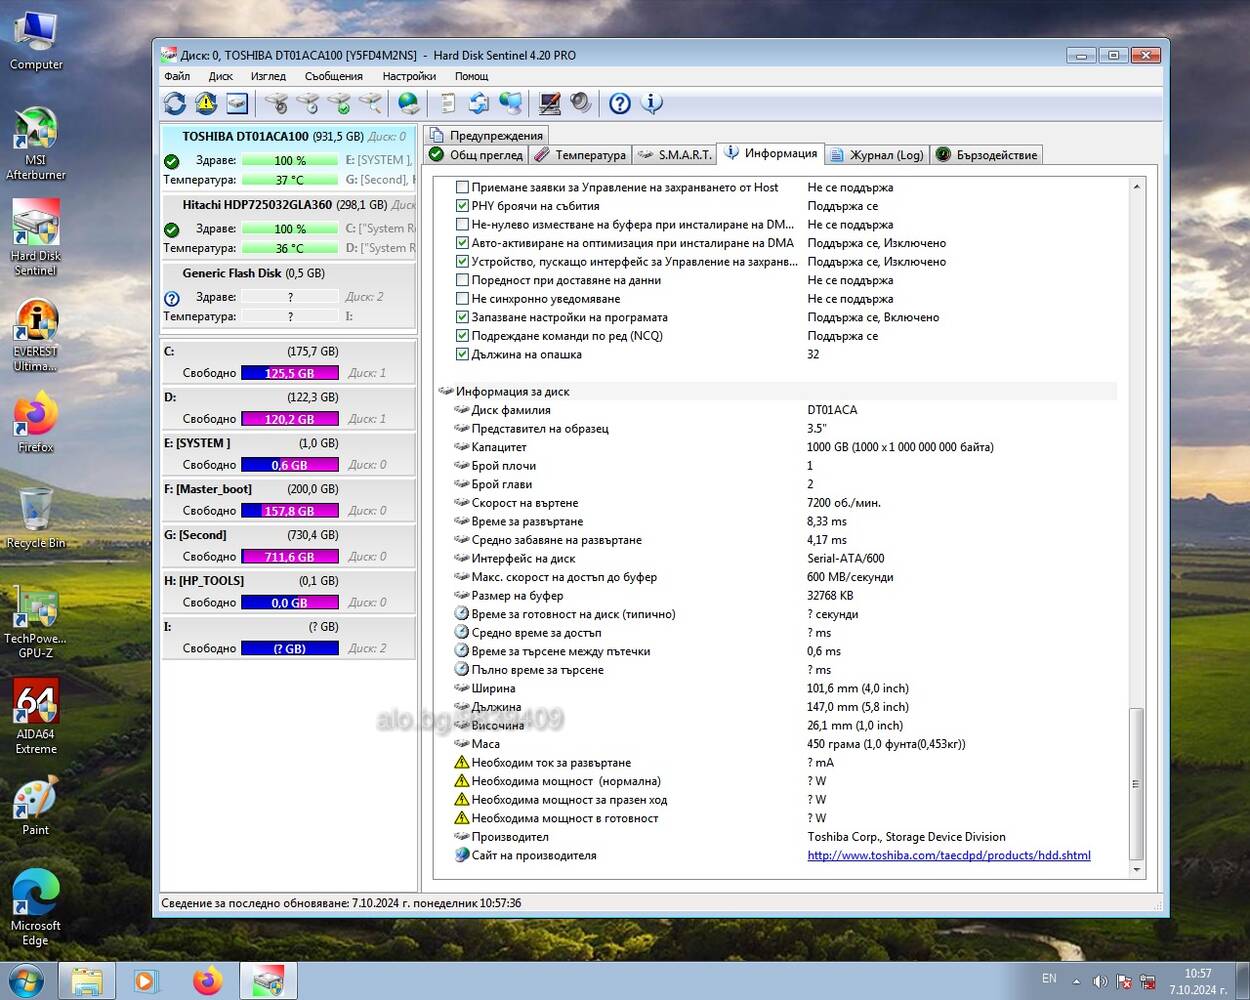Screen dimensions: 1250x1000
Task: Click the information panel vertical scrollbar thumb
Action: [x=1136, y=784]
